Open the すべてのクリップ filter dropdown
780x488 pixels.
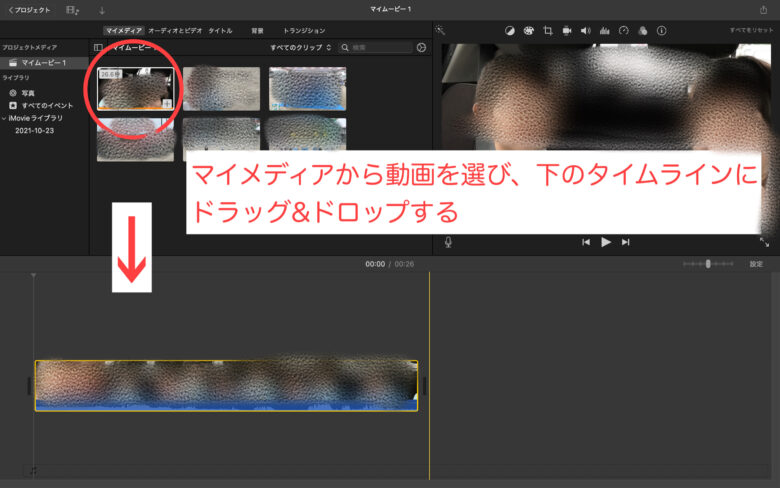pyautogui.click(x=300, y=47)
